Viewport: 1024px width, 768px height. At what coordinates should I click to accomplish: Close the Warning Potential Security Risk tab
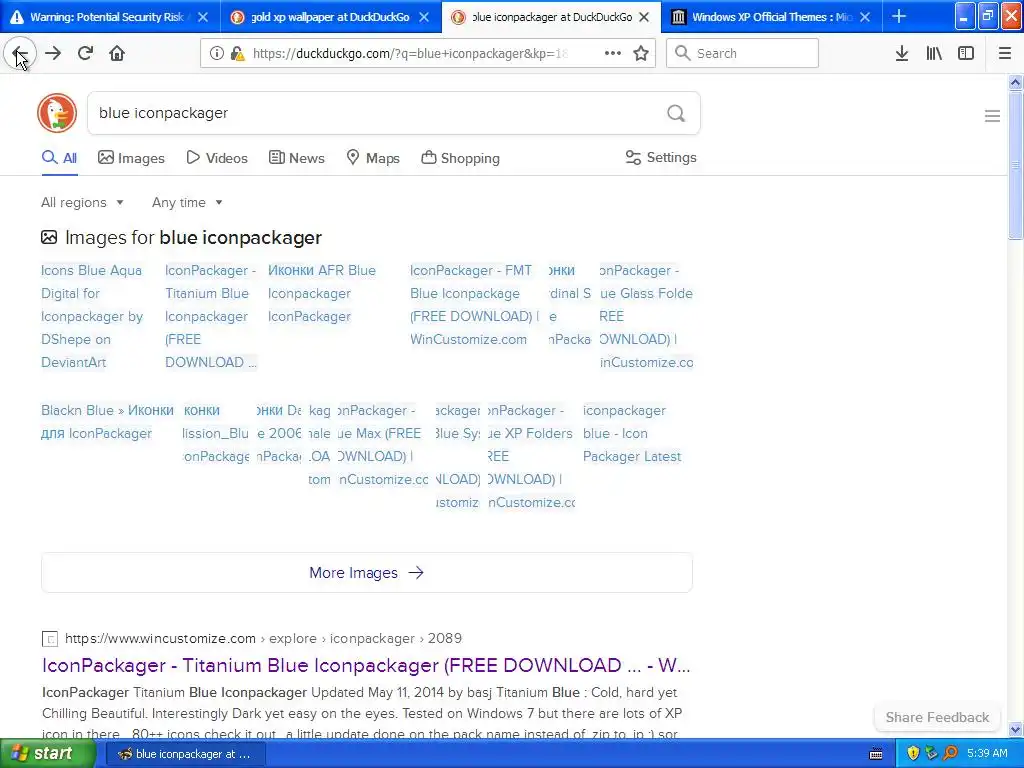pyautogui.click(x=203, y=17)
